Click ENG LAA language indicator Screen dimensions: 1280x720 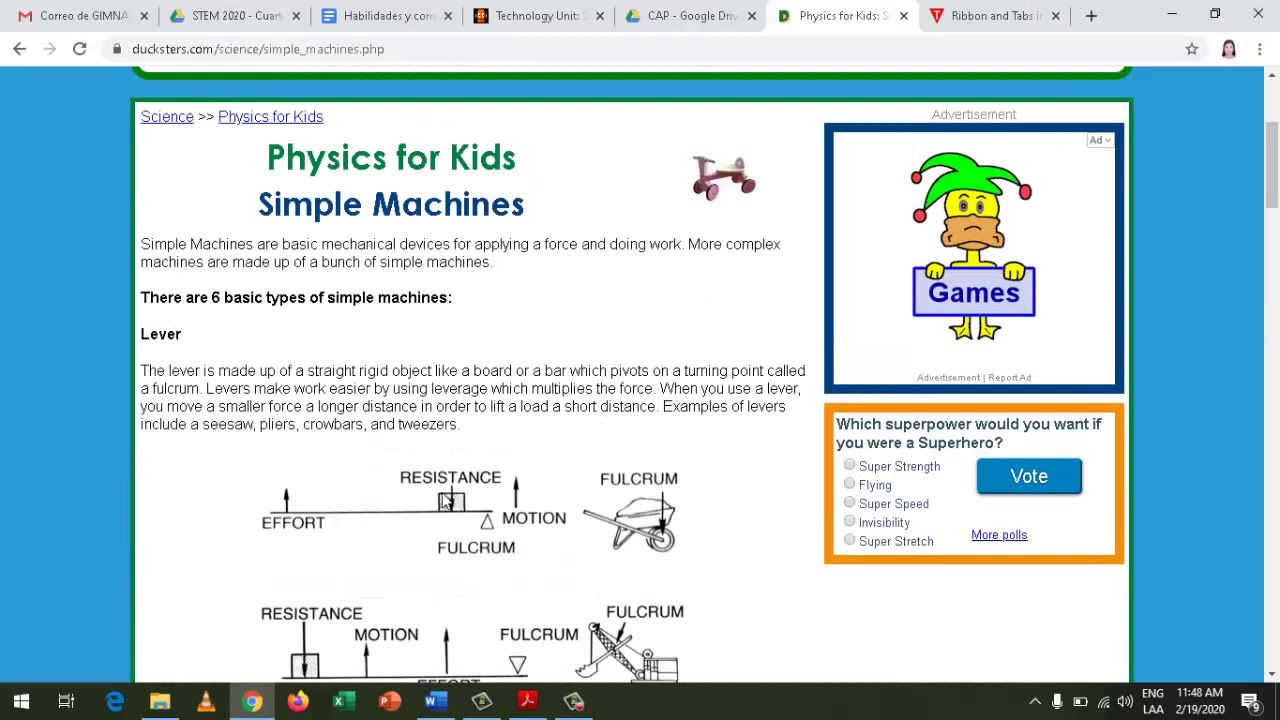coord(1153,701)
